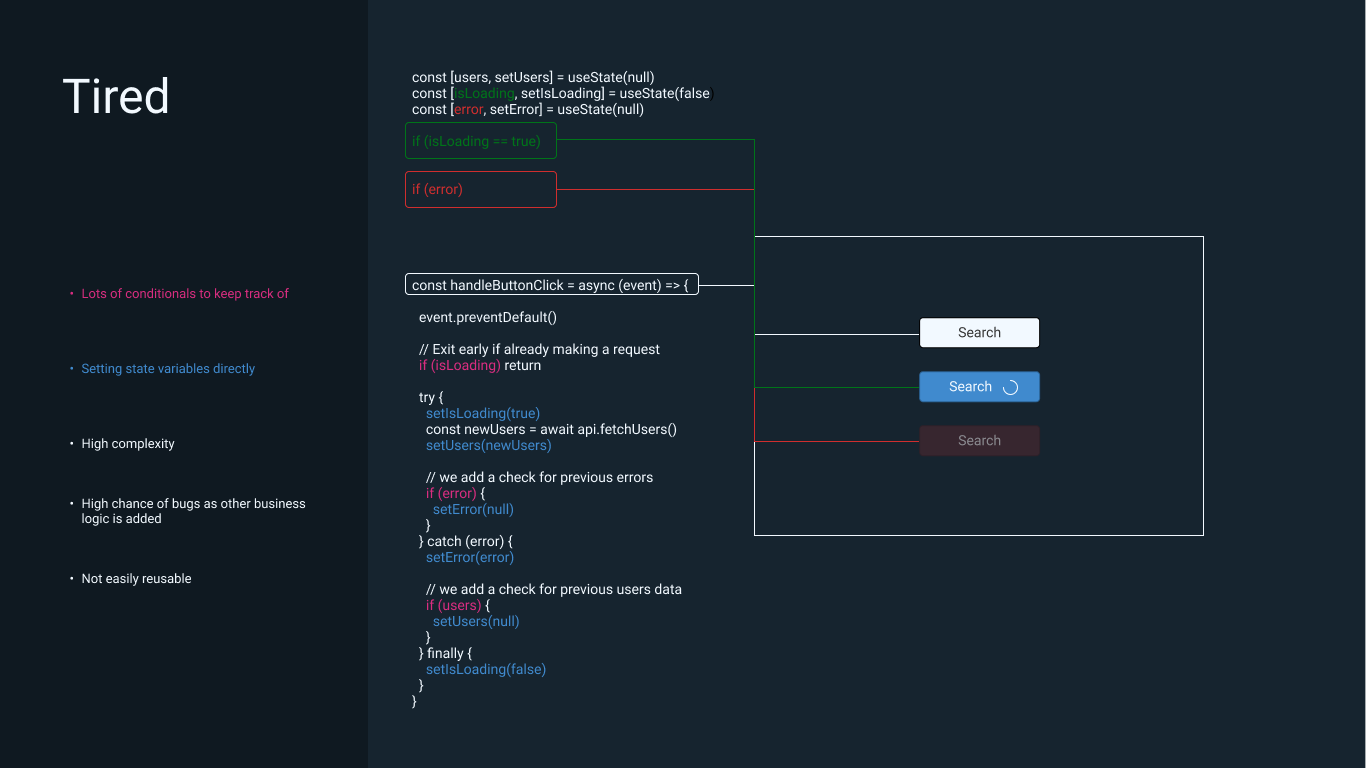Click the blue Search button showing loading

[979, 387]
